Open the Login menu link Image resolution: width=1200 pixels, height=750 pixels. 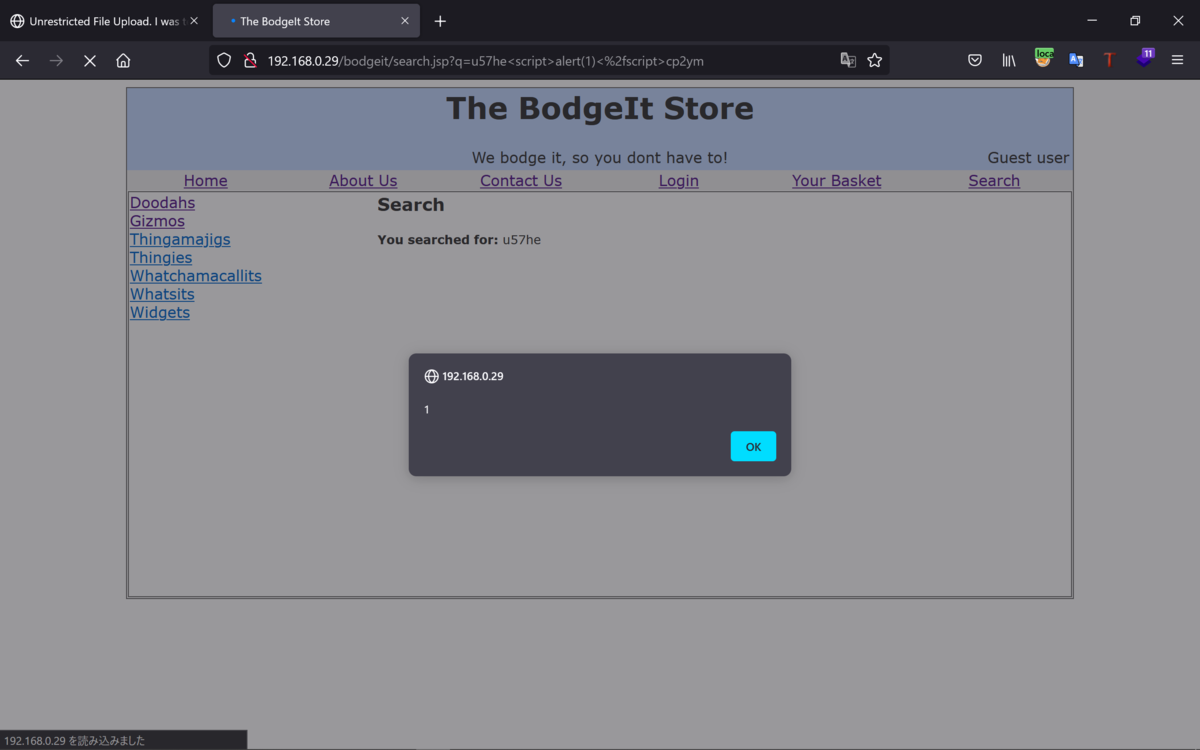679,181
